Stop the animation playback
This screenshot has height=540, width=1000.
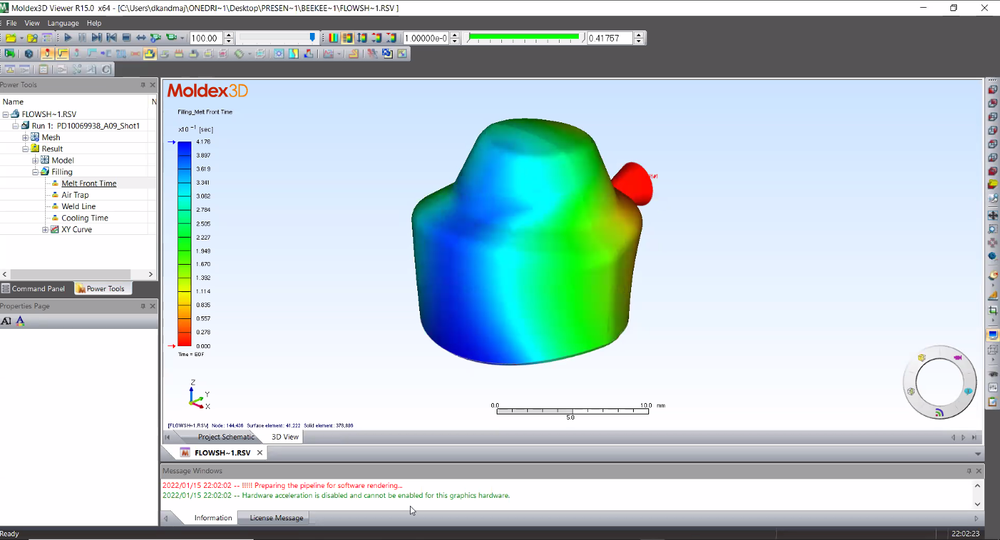click(126, 38)
